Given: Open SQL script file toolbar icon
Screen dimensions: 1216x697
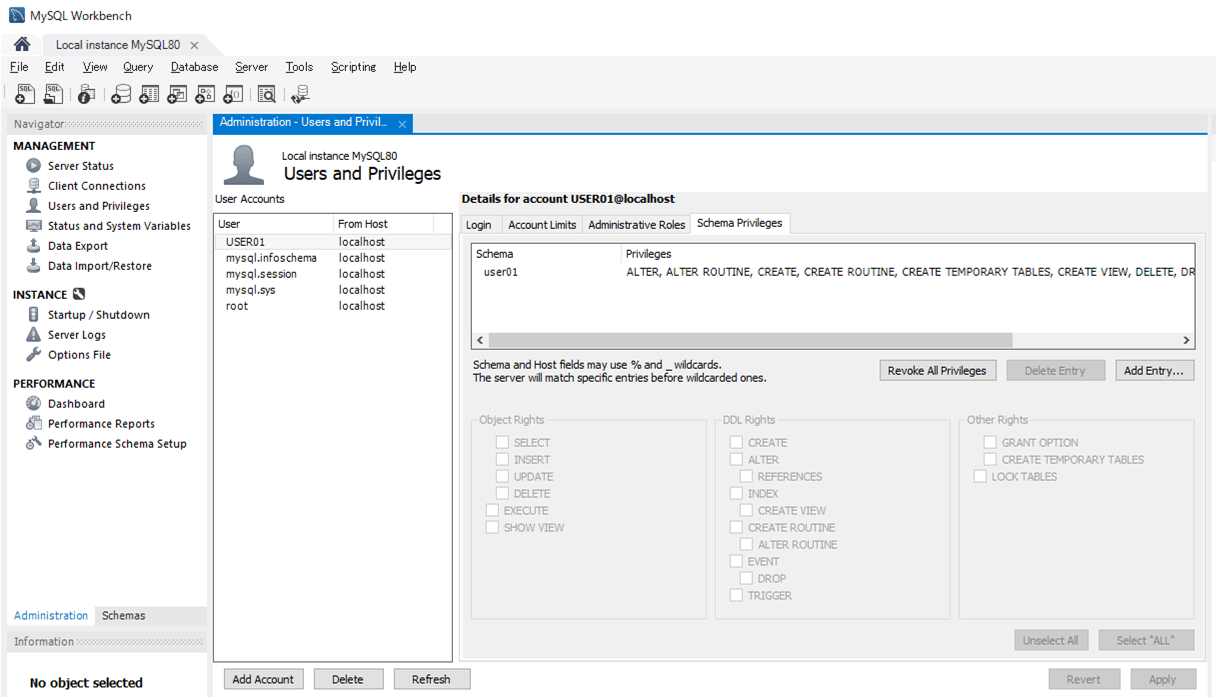Looking at the screenshot, I should coord(54,94).
